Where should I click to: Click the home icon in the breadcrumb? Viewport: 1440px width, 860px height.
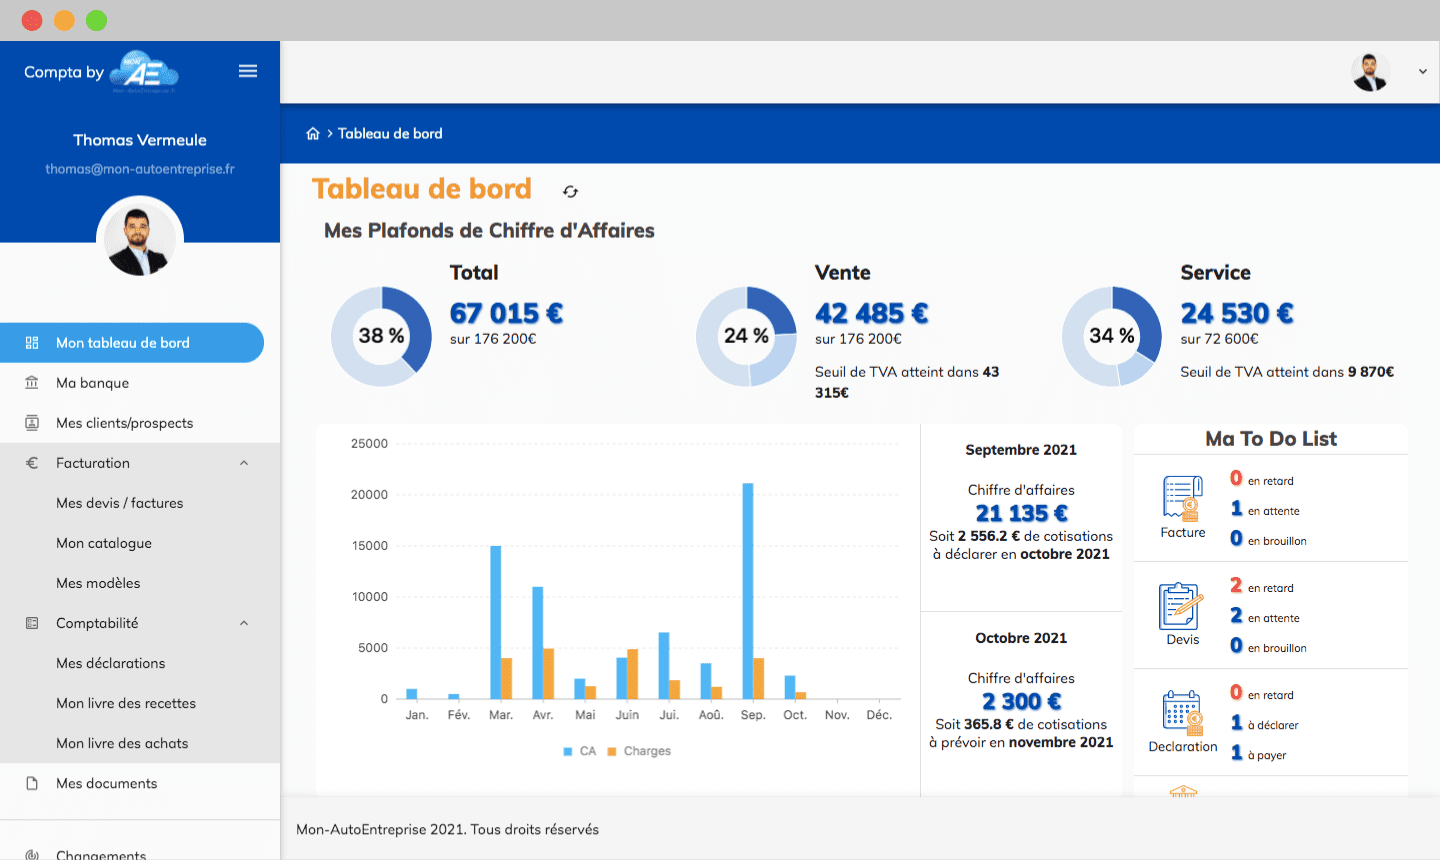[x=313, y=132]
